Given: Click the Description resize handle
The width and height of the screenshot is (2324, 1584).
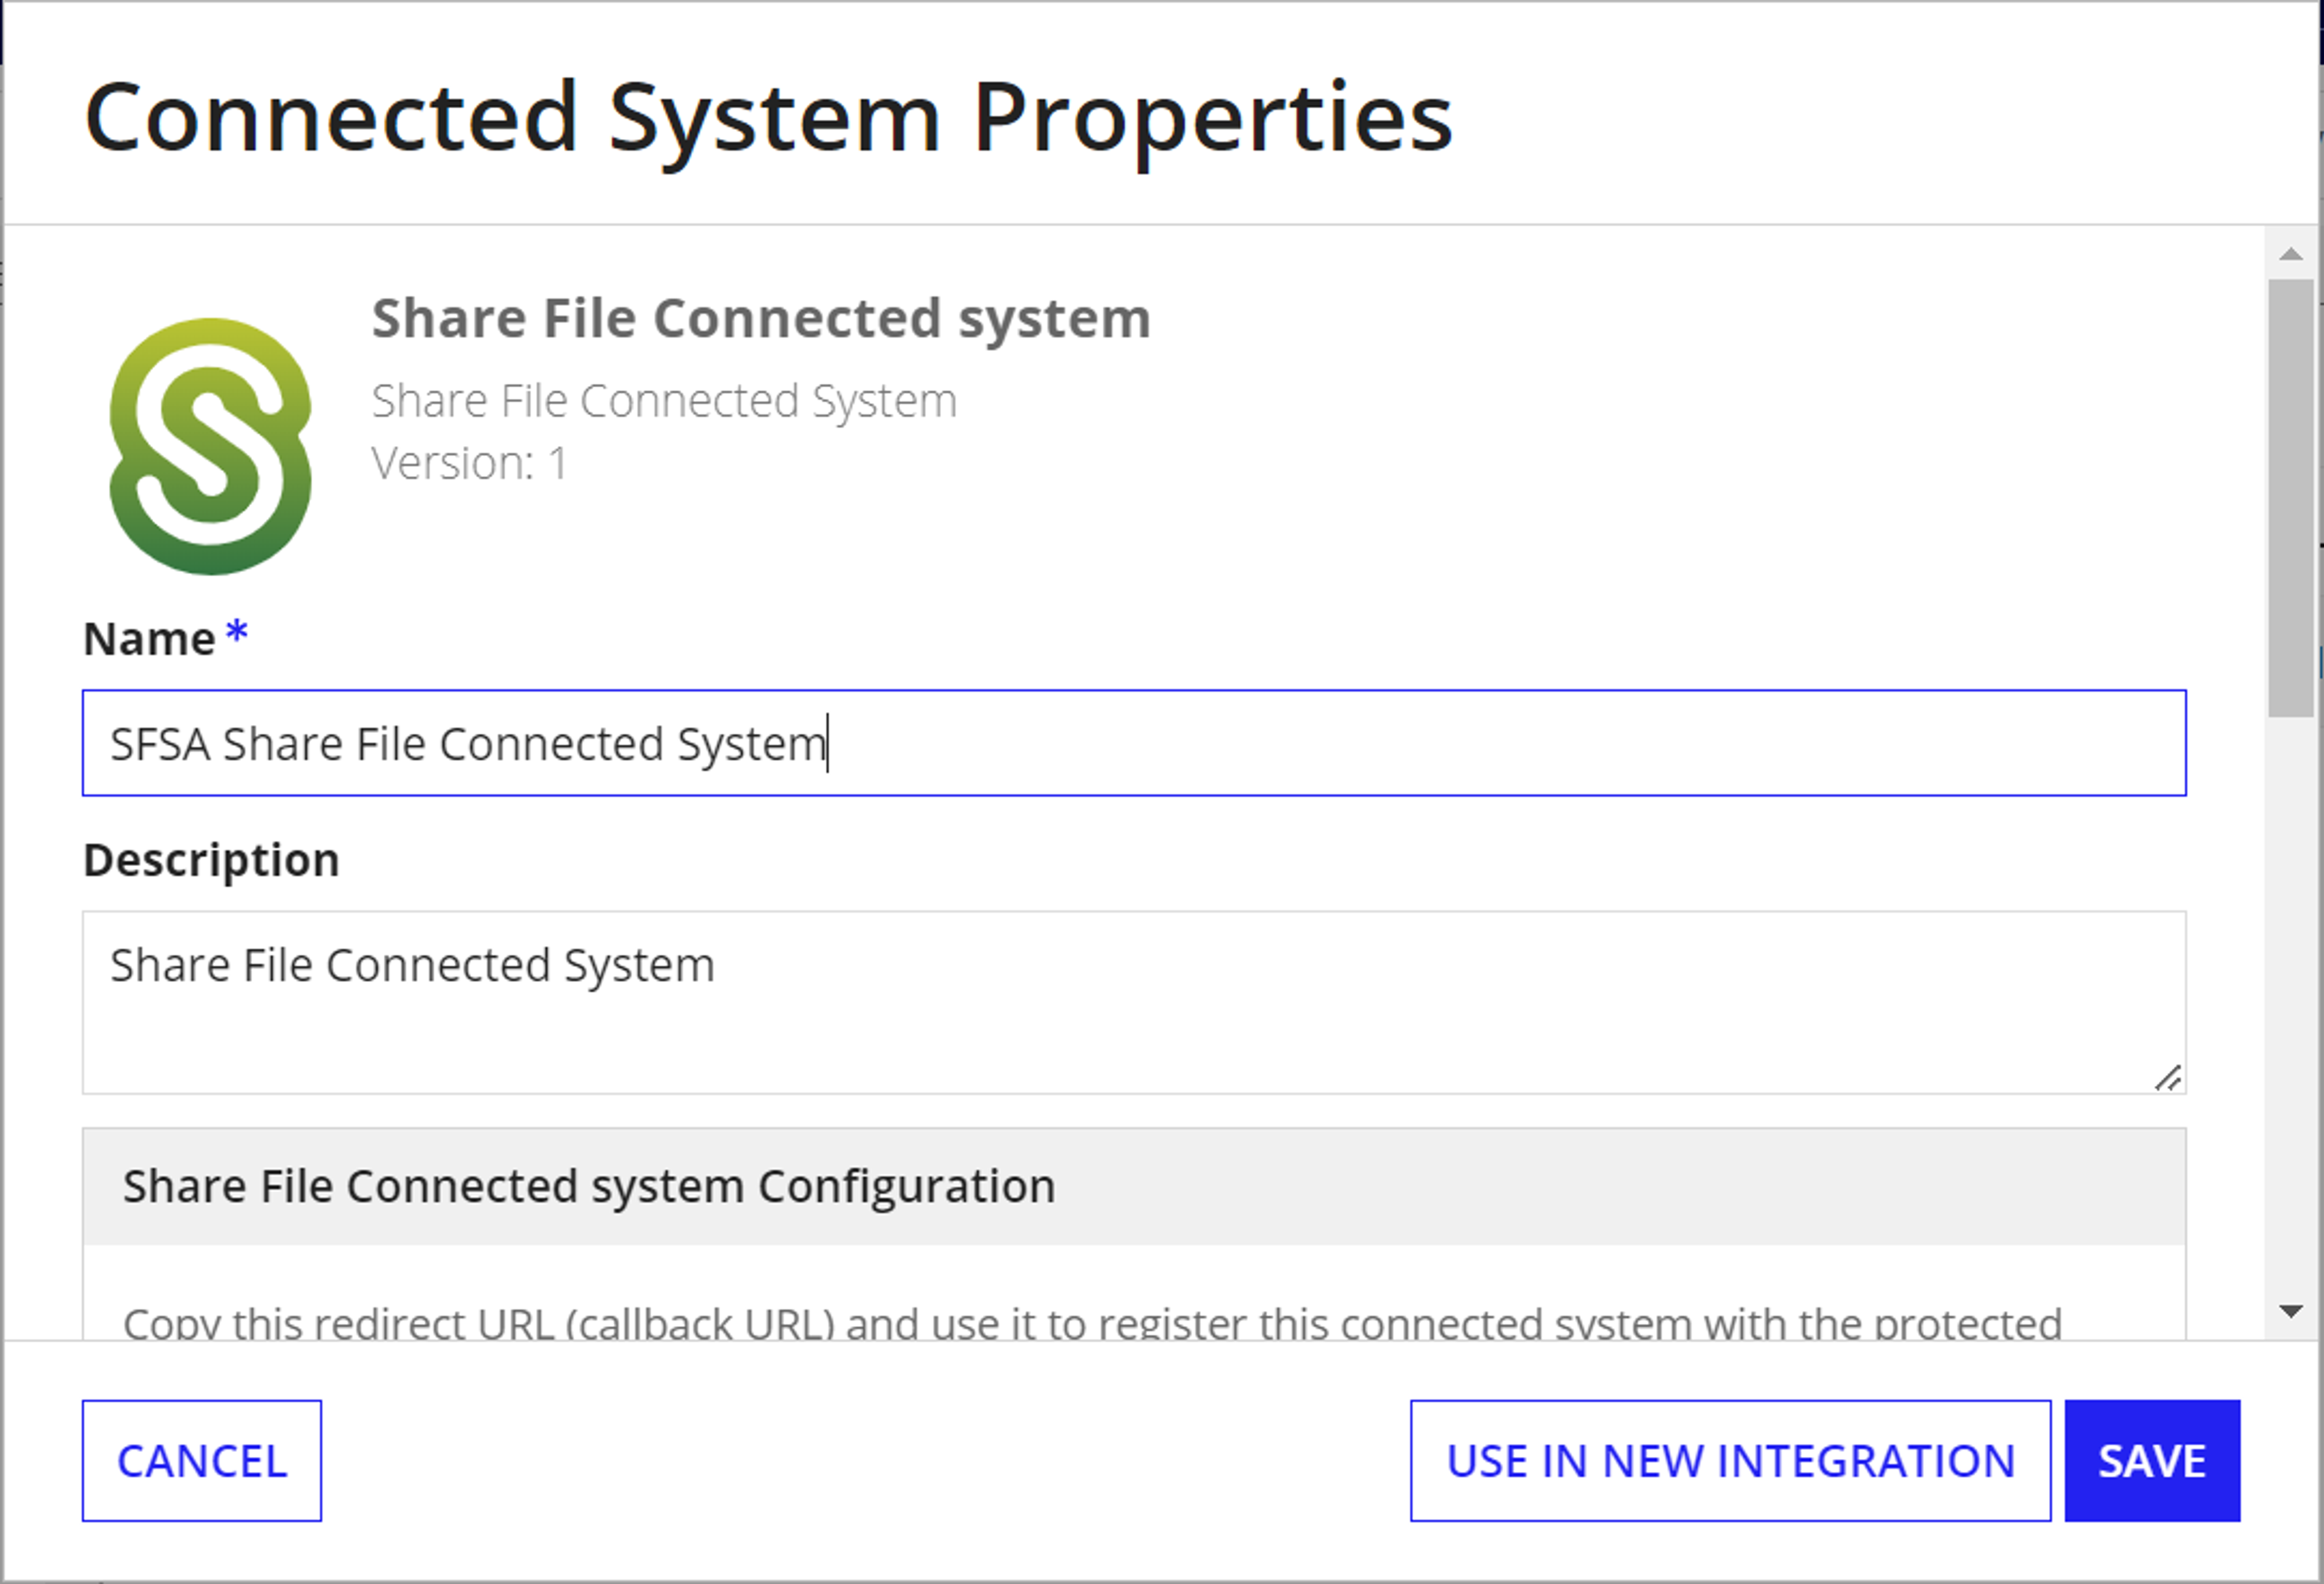Looking at the screenshot, I should 2168,1078.
